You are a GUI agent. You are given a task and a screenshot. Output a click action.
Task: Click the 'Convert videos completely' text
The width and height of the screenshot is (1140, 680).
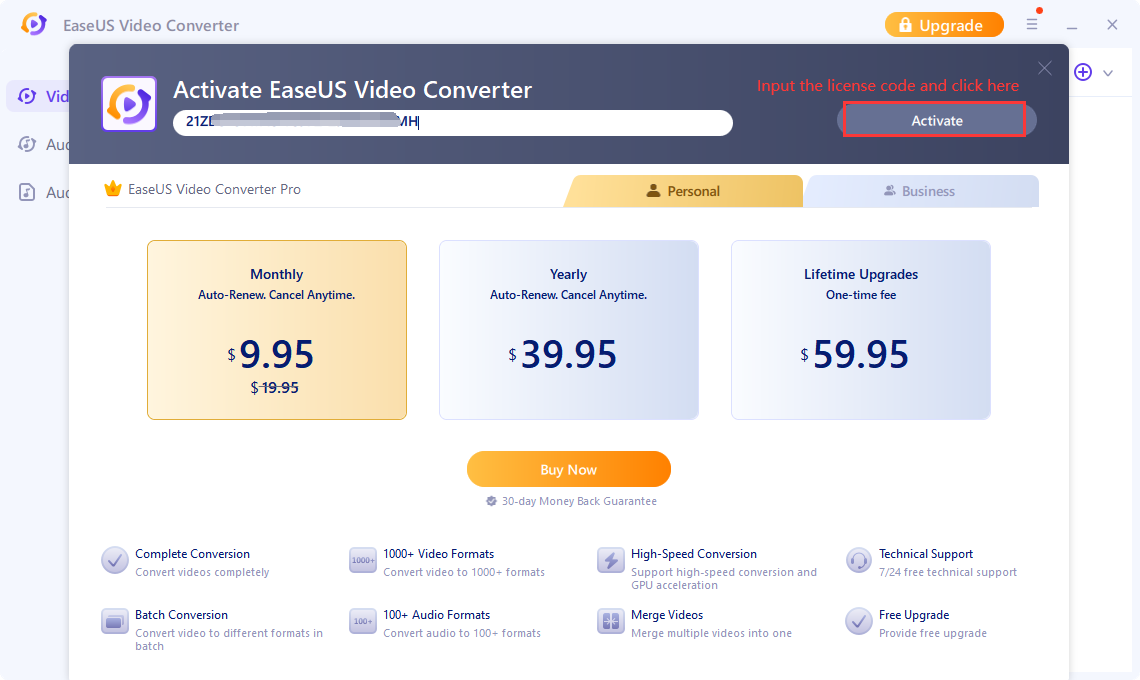point(202,572)
